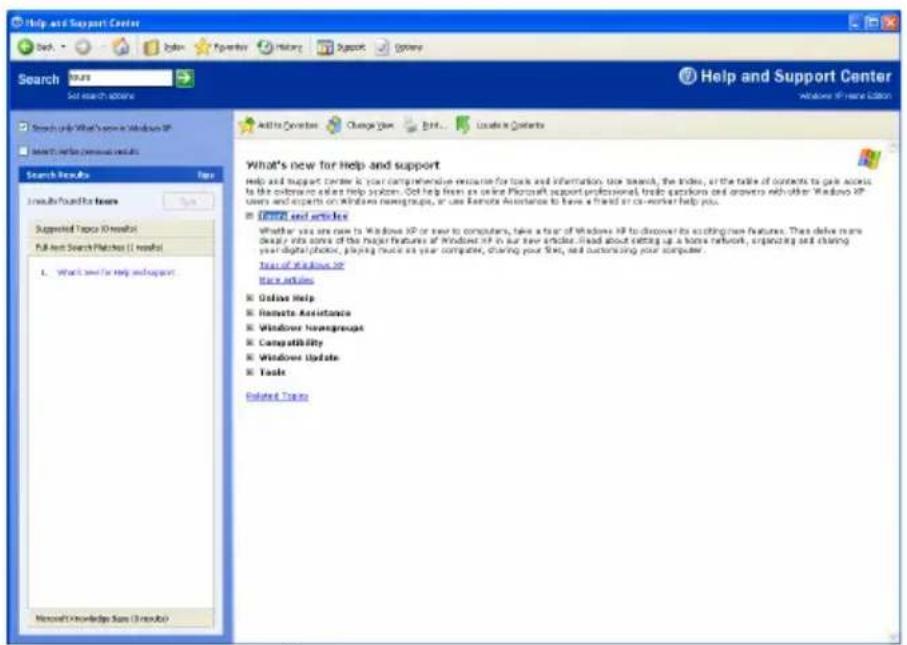Click the grayed Forward arrow button
The height and width of the screenshot is (645, 907).
83,47
